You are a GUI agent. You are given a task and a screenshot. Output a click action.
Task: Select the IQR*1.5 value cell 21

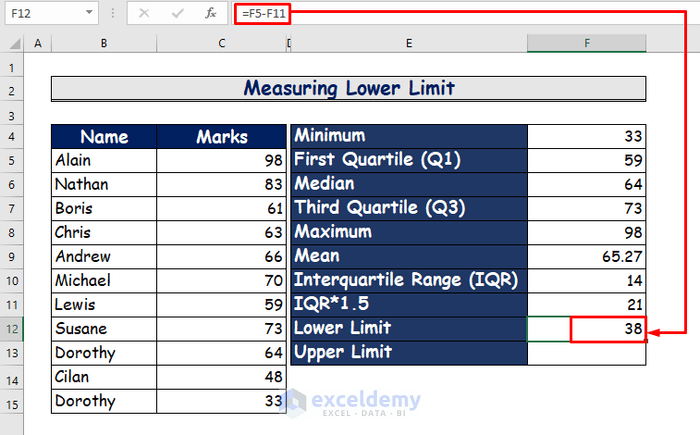[x=587, y=305]
